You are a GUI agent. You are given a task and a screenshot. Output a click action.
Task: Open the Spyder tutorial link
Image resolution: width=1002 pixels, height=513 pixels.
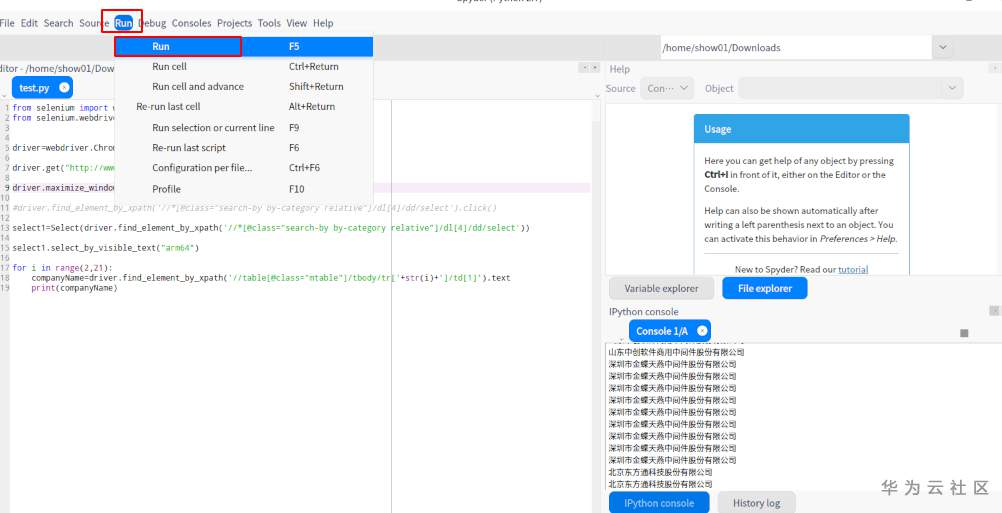pos(853,270)
